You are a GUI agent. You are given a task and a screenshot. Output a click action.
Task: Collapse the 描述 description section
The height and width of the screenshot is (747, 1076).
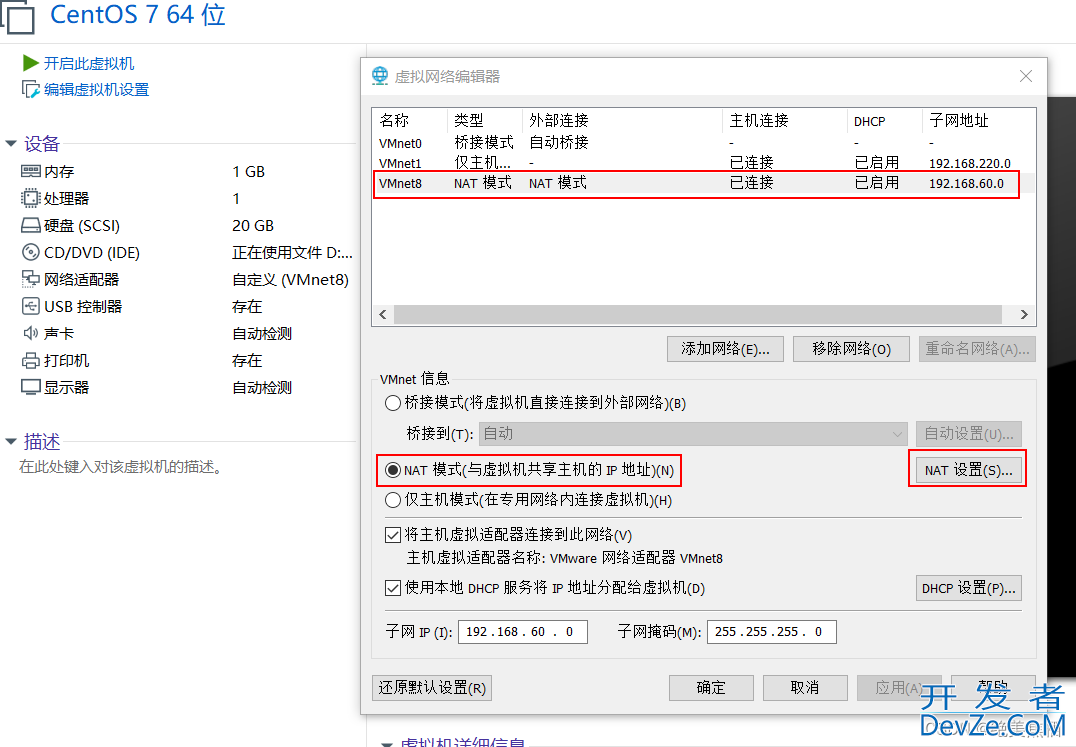coord(11,441)
